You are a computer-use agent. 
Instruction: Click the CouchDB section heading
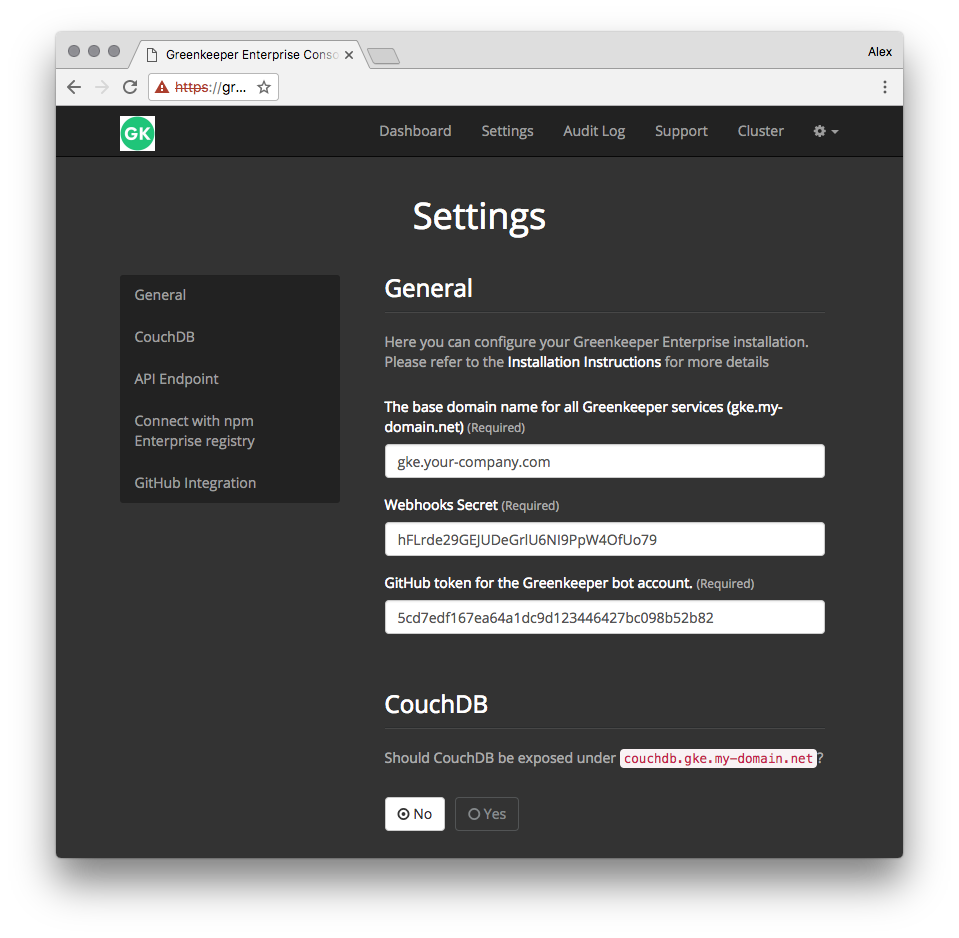(436, 704)
